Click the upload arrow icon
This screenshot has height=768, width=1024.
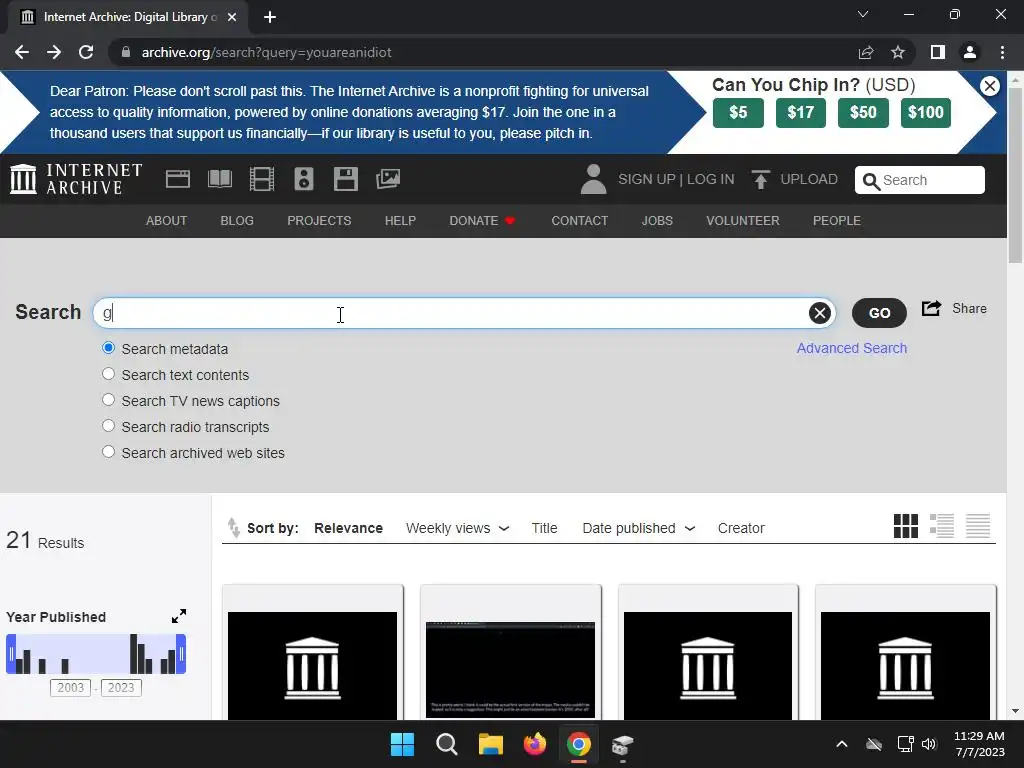[760, 179]
